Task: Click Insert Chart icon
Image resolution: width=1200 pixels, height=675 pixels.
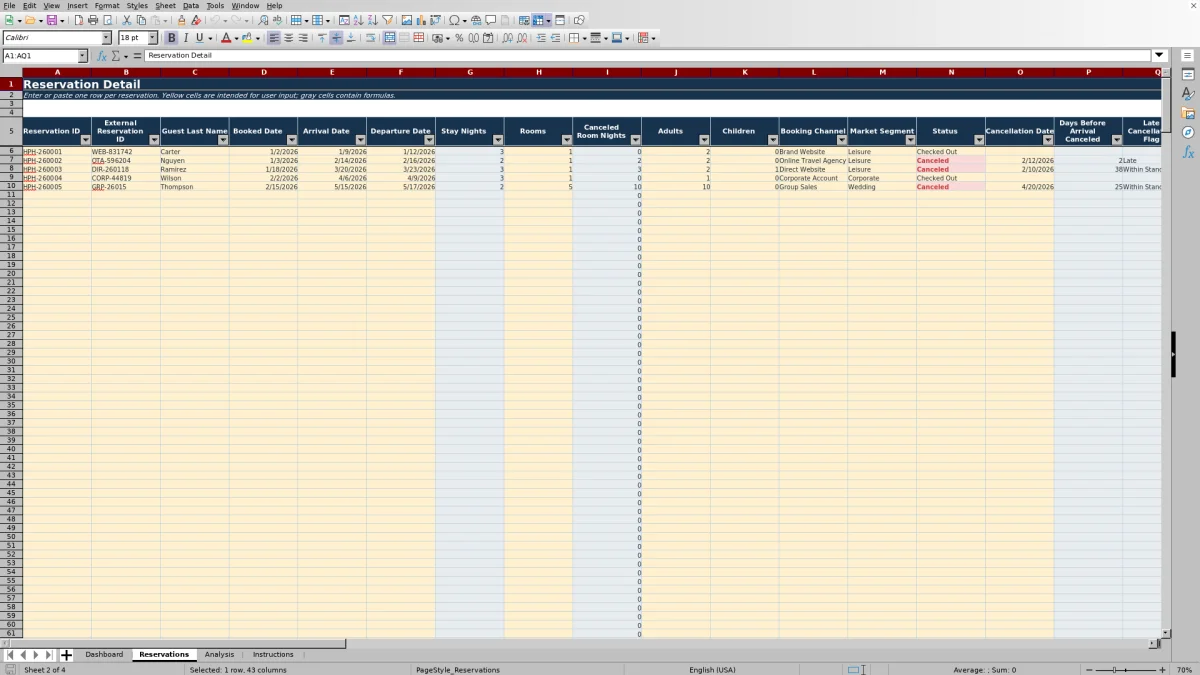Action: click(x=420, y=20)
